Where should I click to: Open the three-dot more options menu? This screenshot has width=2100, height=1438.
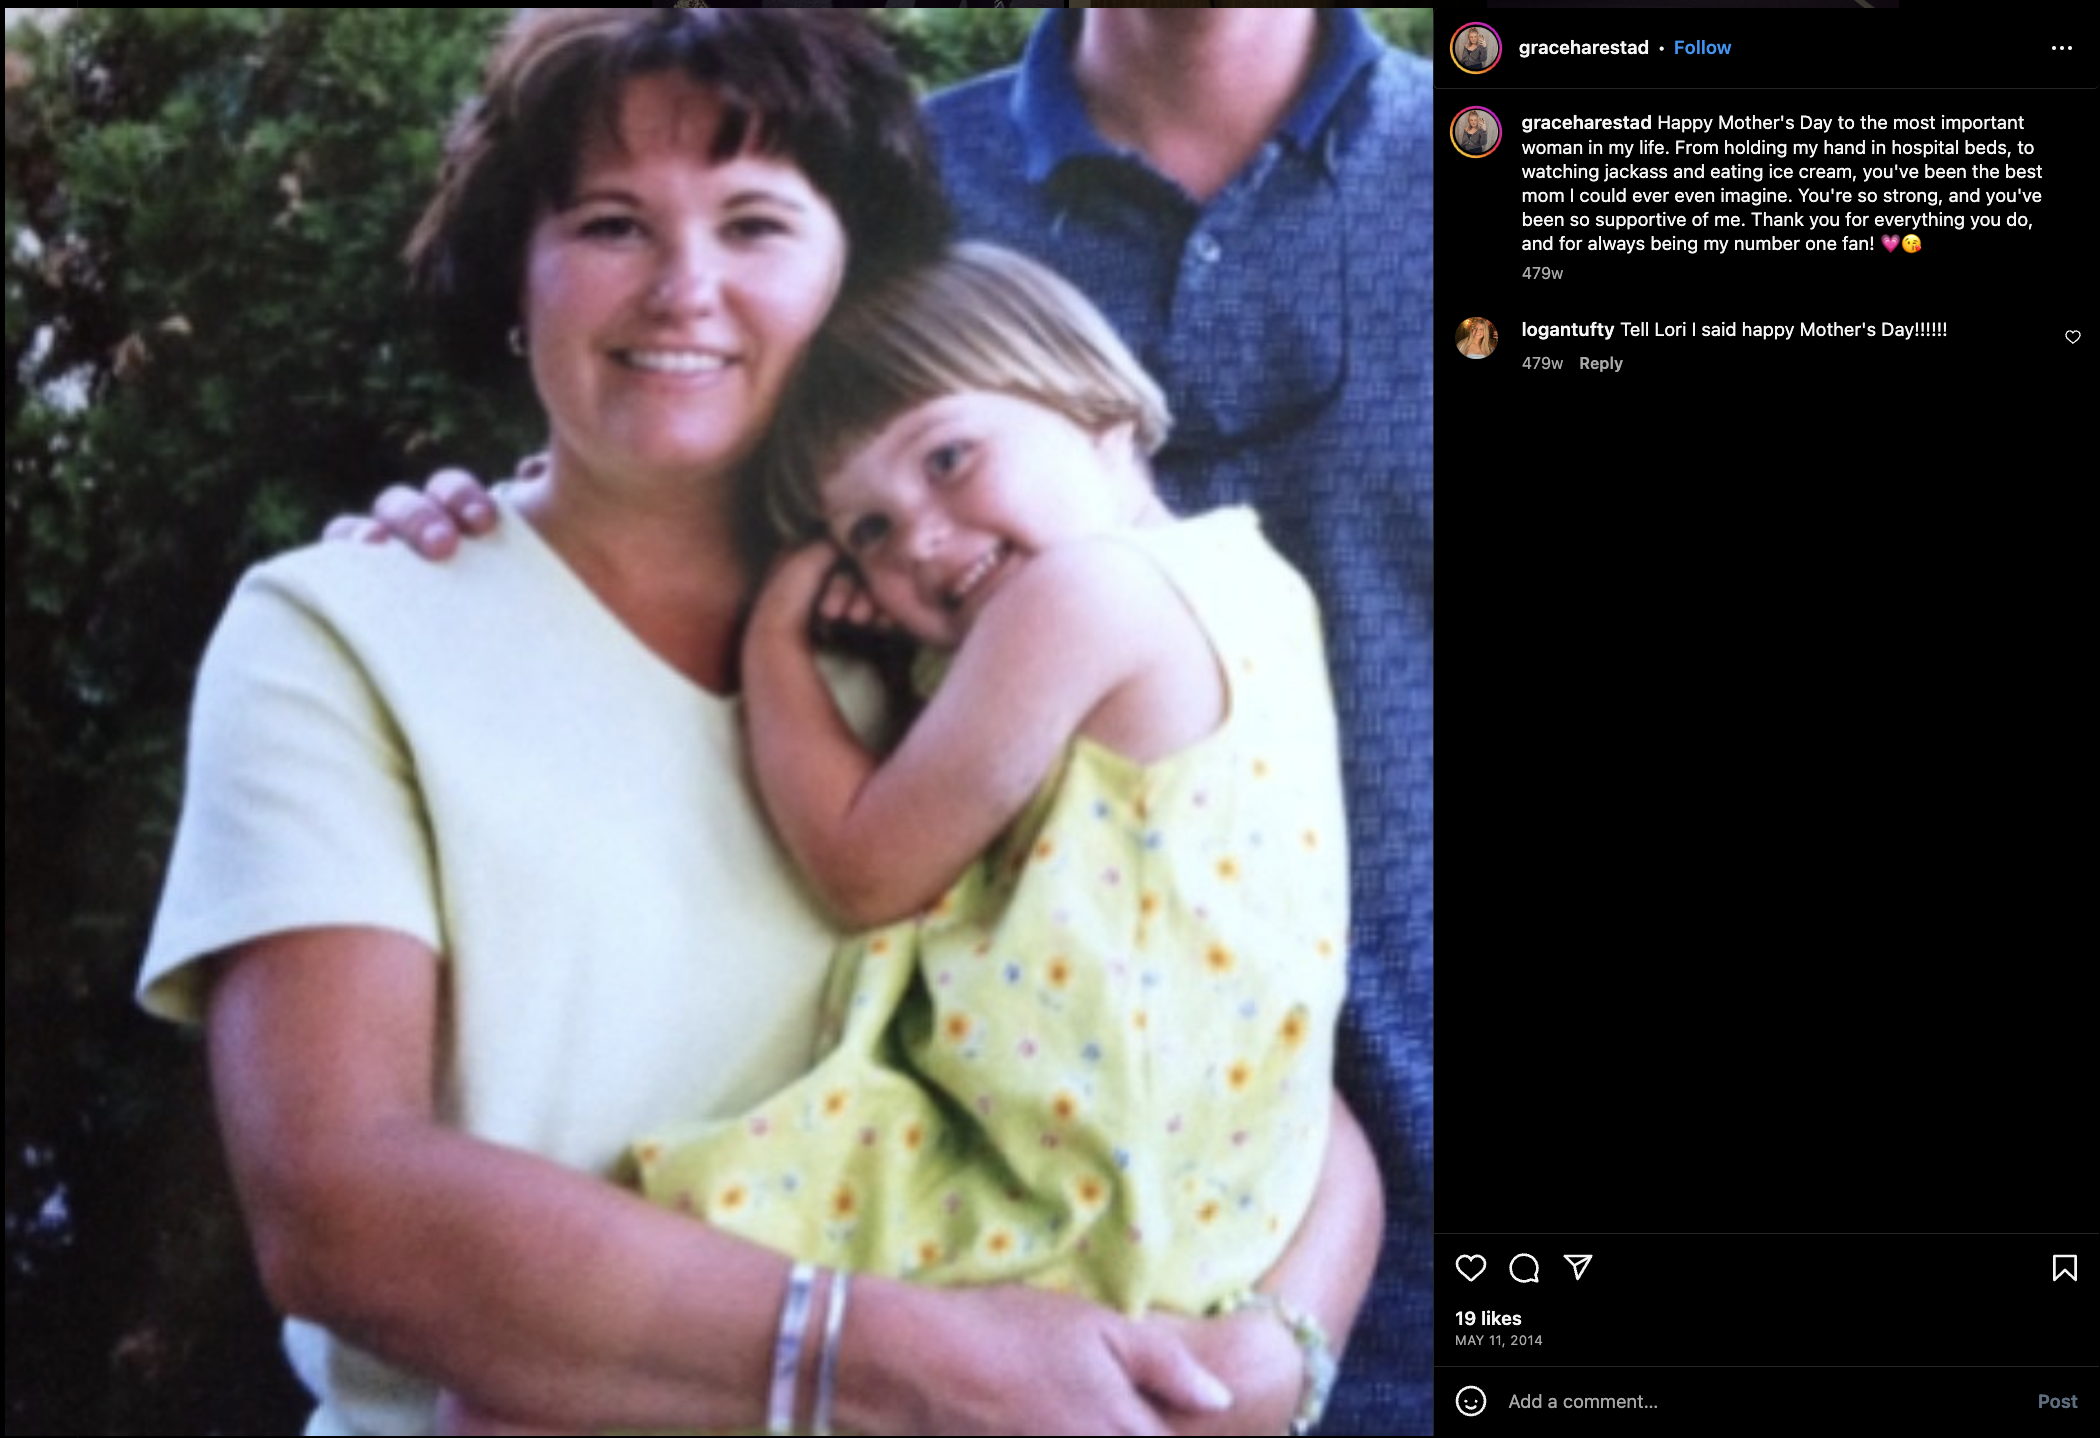2062,48
